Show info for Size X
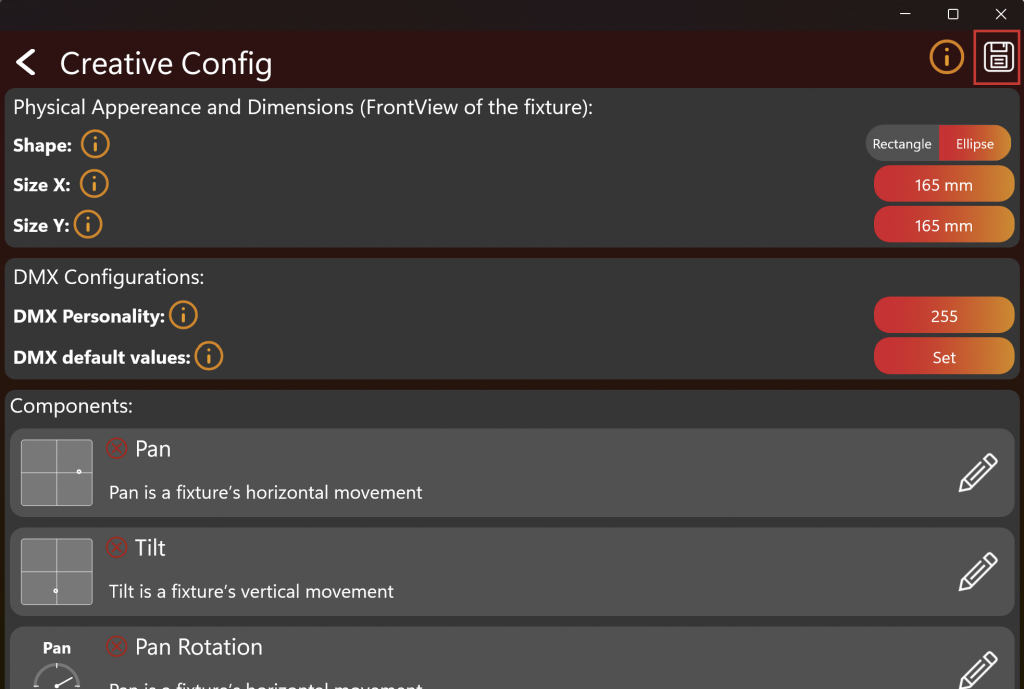This screenshot has width=1024, height=689. point(95,184)
